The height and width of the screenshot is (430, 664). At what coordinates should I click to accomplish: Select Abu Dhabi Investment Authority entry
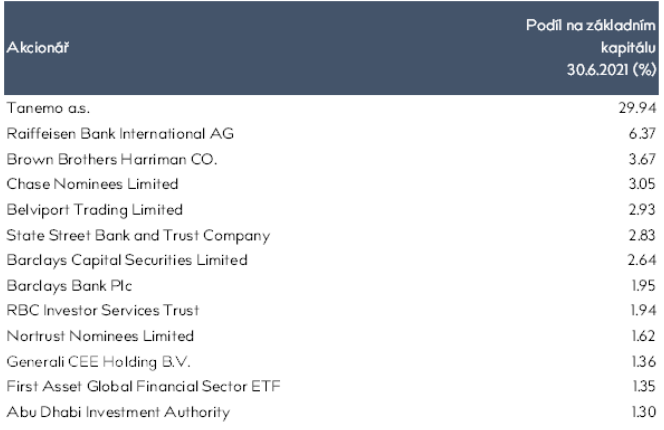118,412
